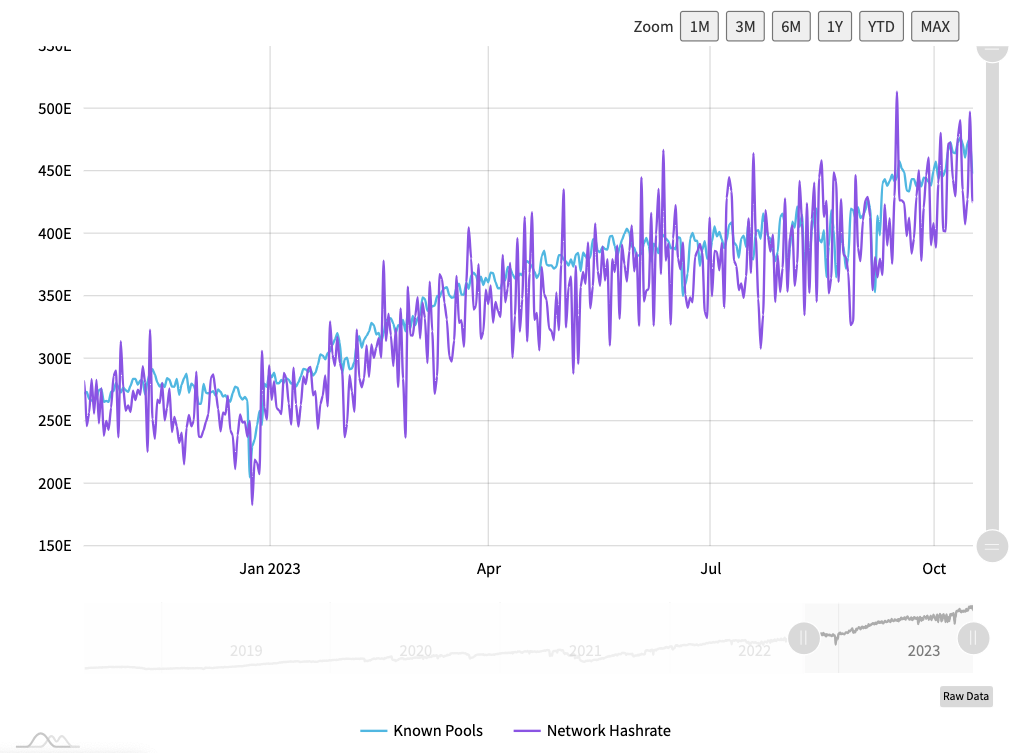
Task: Select the 6M zoom range
Action: [x=791, y=26]
